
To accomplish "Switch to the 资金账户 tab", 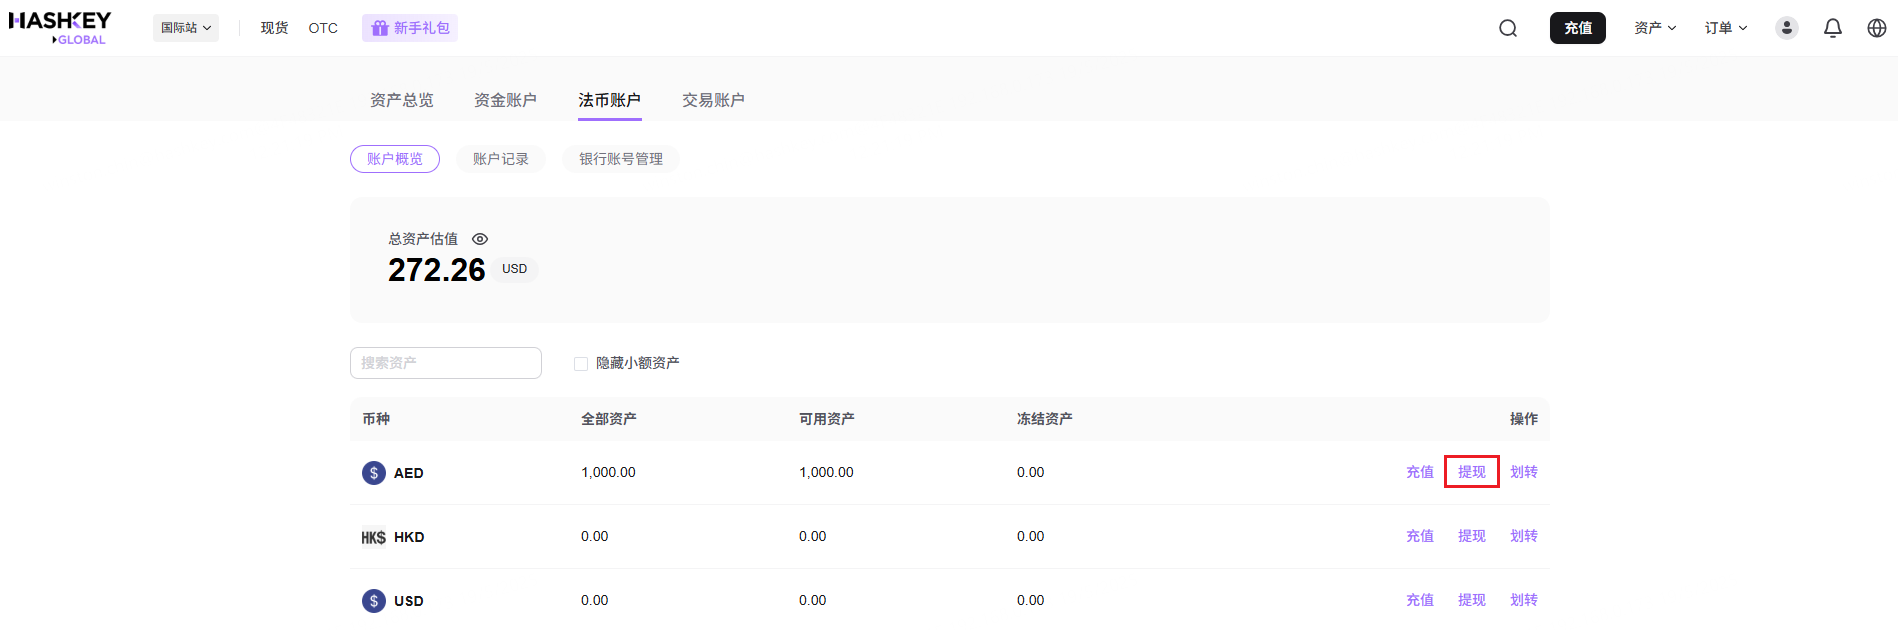I will pyautogui.click(x=505, y=100).
